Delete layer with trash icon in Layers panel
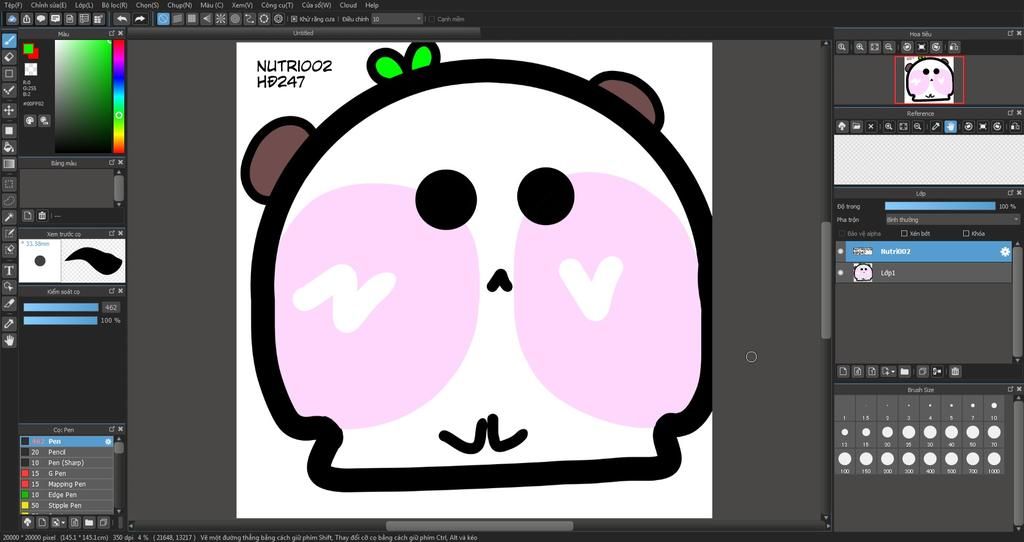Screen dimensions: 1024x542 pos(955,372)
